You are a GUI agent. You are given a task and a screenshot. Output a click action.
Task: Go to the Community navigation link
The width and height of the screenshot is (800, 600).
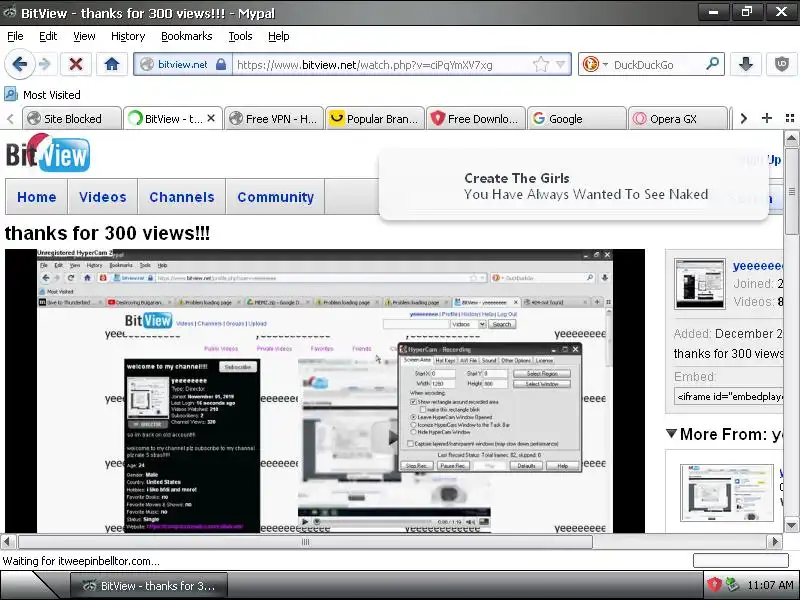(x=276, y=197)
